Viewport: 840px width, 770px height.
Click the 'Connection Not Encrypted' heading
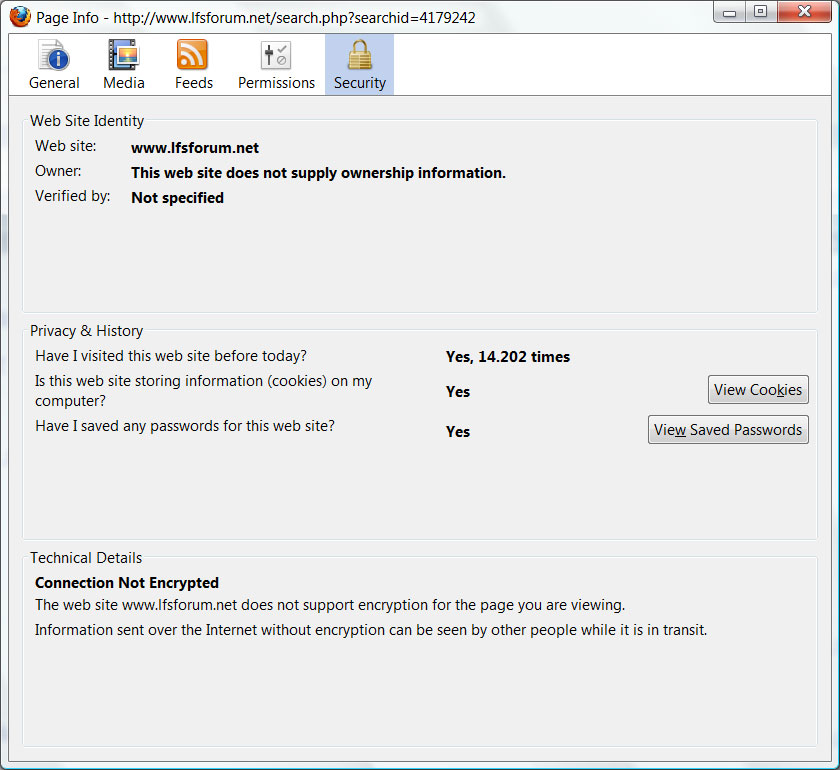point(127,582)
